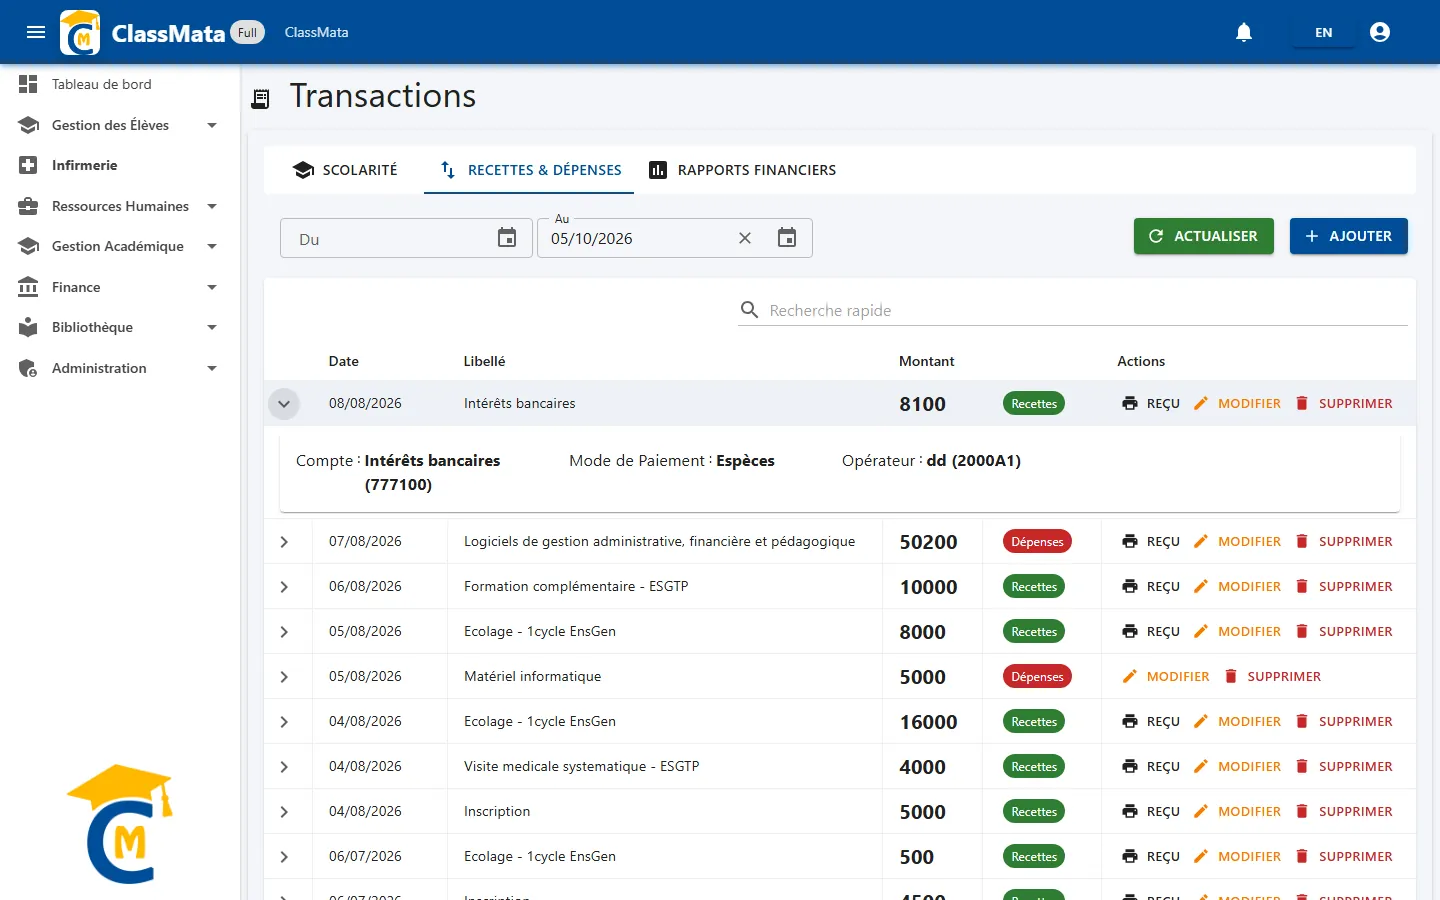The width and height of the screenshot is (1440, 900).
Task: Expand the 06/07/2026 Ecolage 500 row
Action: click(x=284, y=857)
